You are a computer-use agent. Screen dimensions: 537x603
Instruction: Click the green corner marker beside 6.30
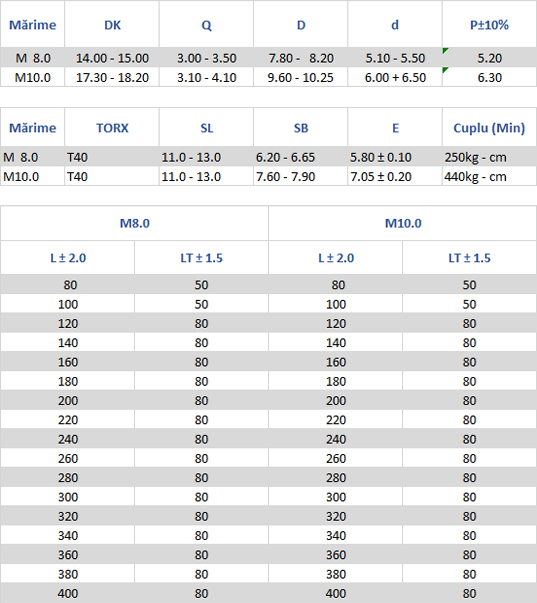[445, 70]
